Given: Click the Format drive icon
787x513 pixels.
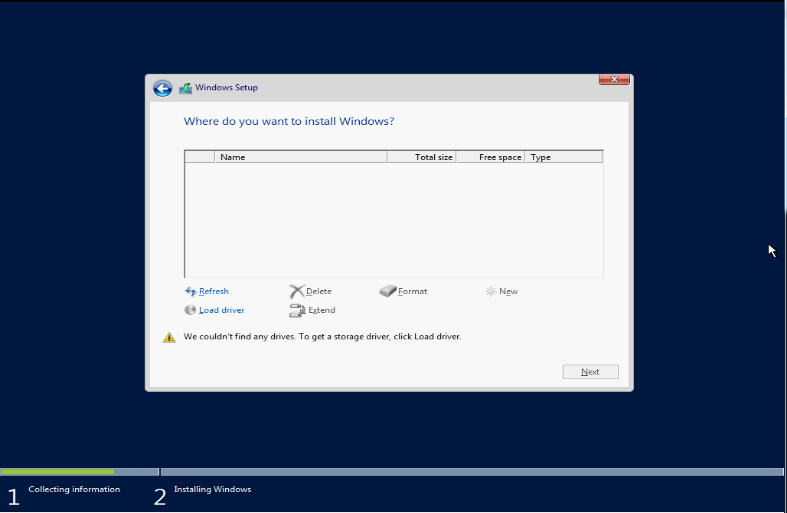Looking at the screenshot, I should (x=387, y=291).
